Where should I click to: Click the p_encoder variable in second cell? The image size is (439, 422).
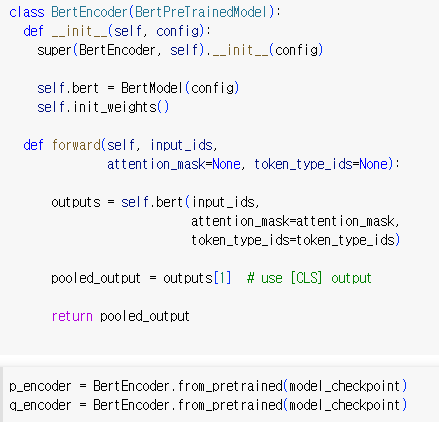tap(40, 387)
